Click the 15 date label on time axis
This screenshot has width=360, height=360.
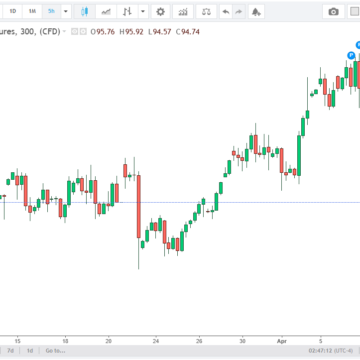(x=18, y=341)
